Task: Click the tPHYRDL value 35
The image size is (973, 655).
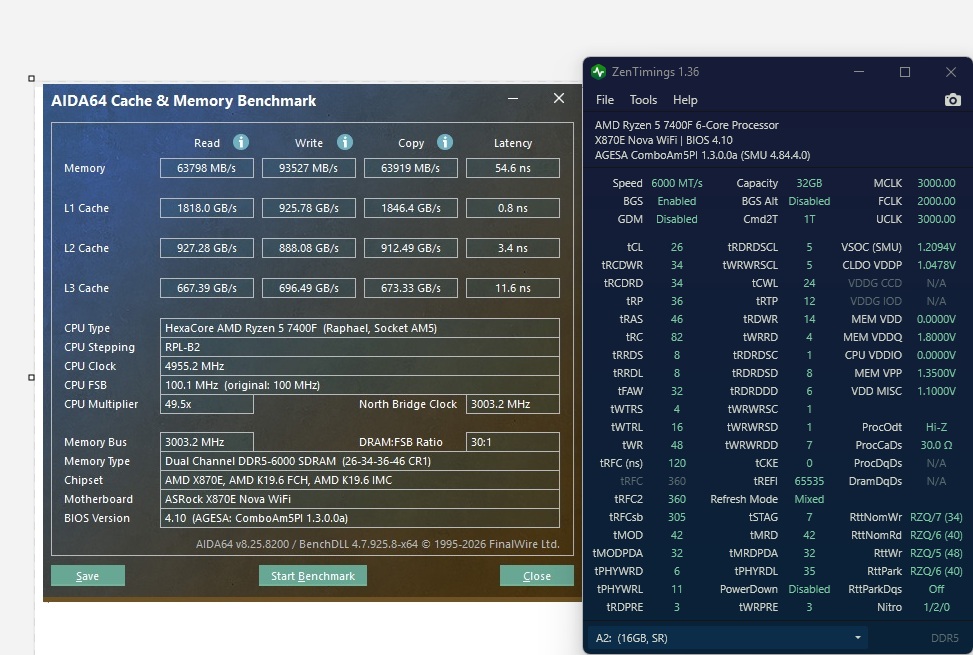Action: point(809,571)
